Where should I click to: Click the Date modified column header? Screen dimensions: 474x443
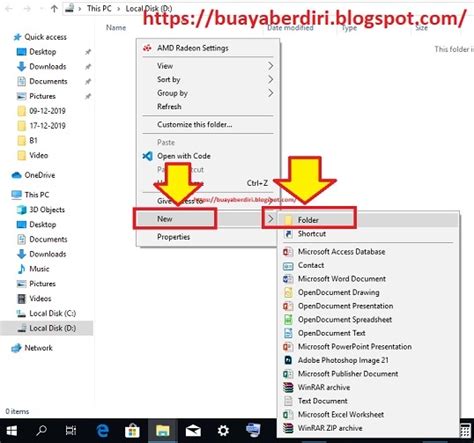click(290, 28)
